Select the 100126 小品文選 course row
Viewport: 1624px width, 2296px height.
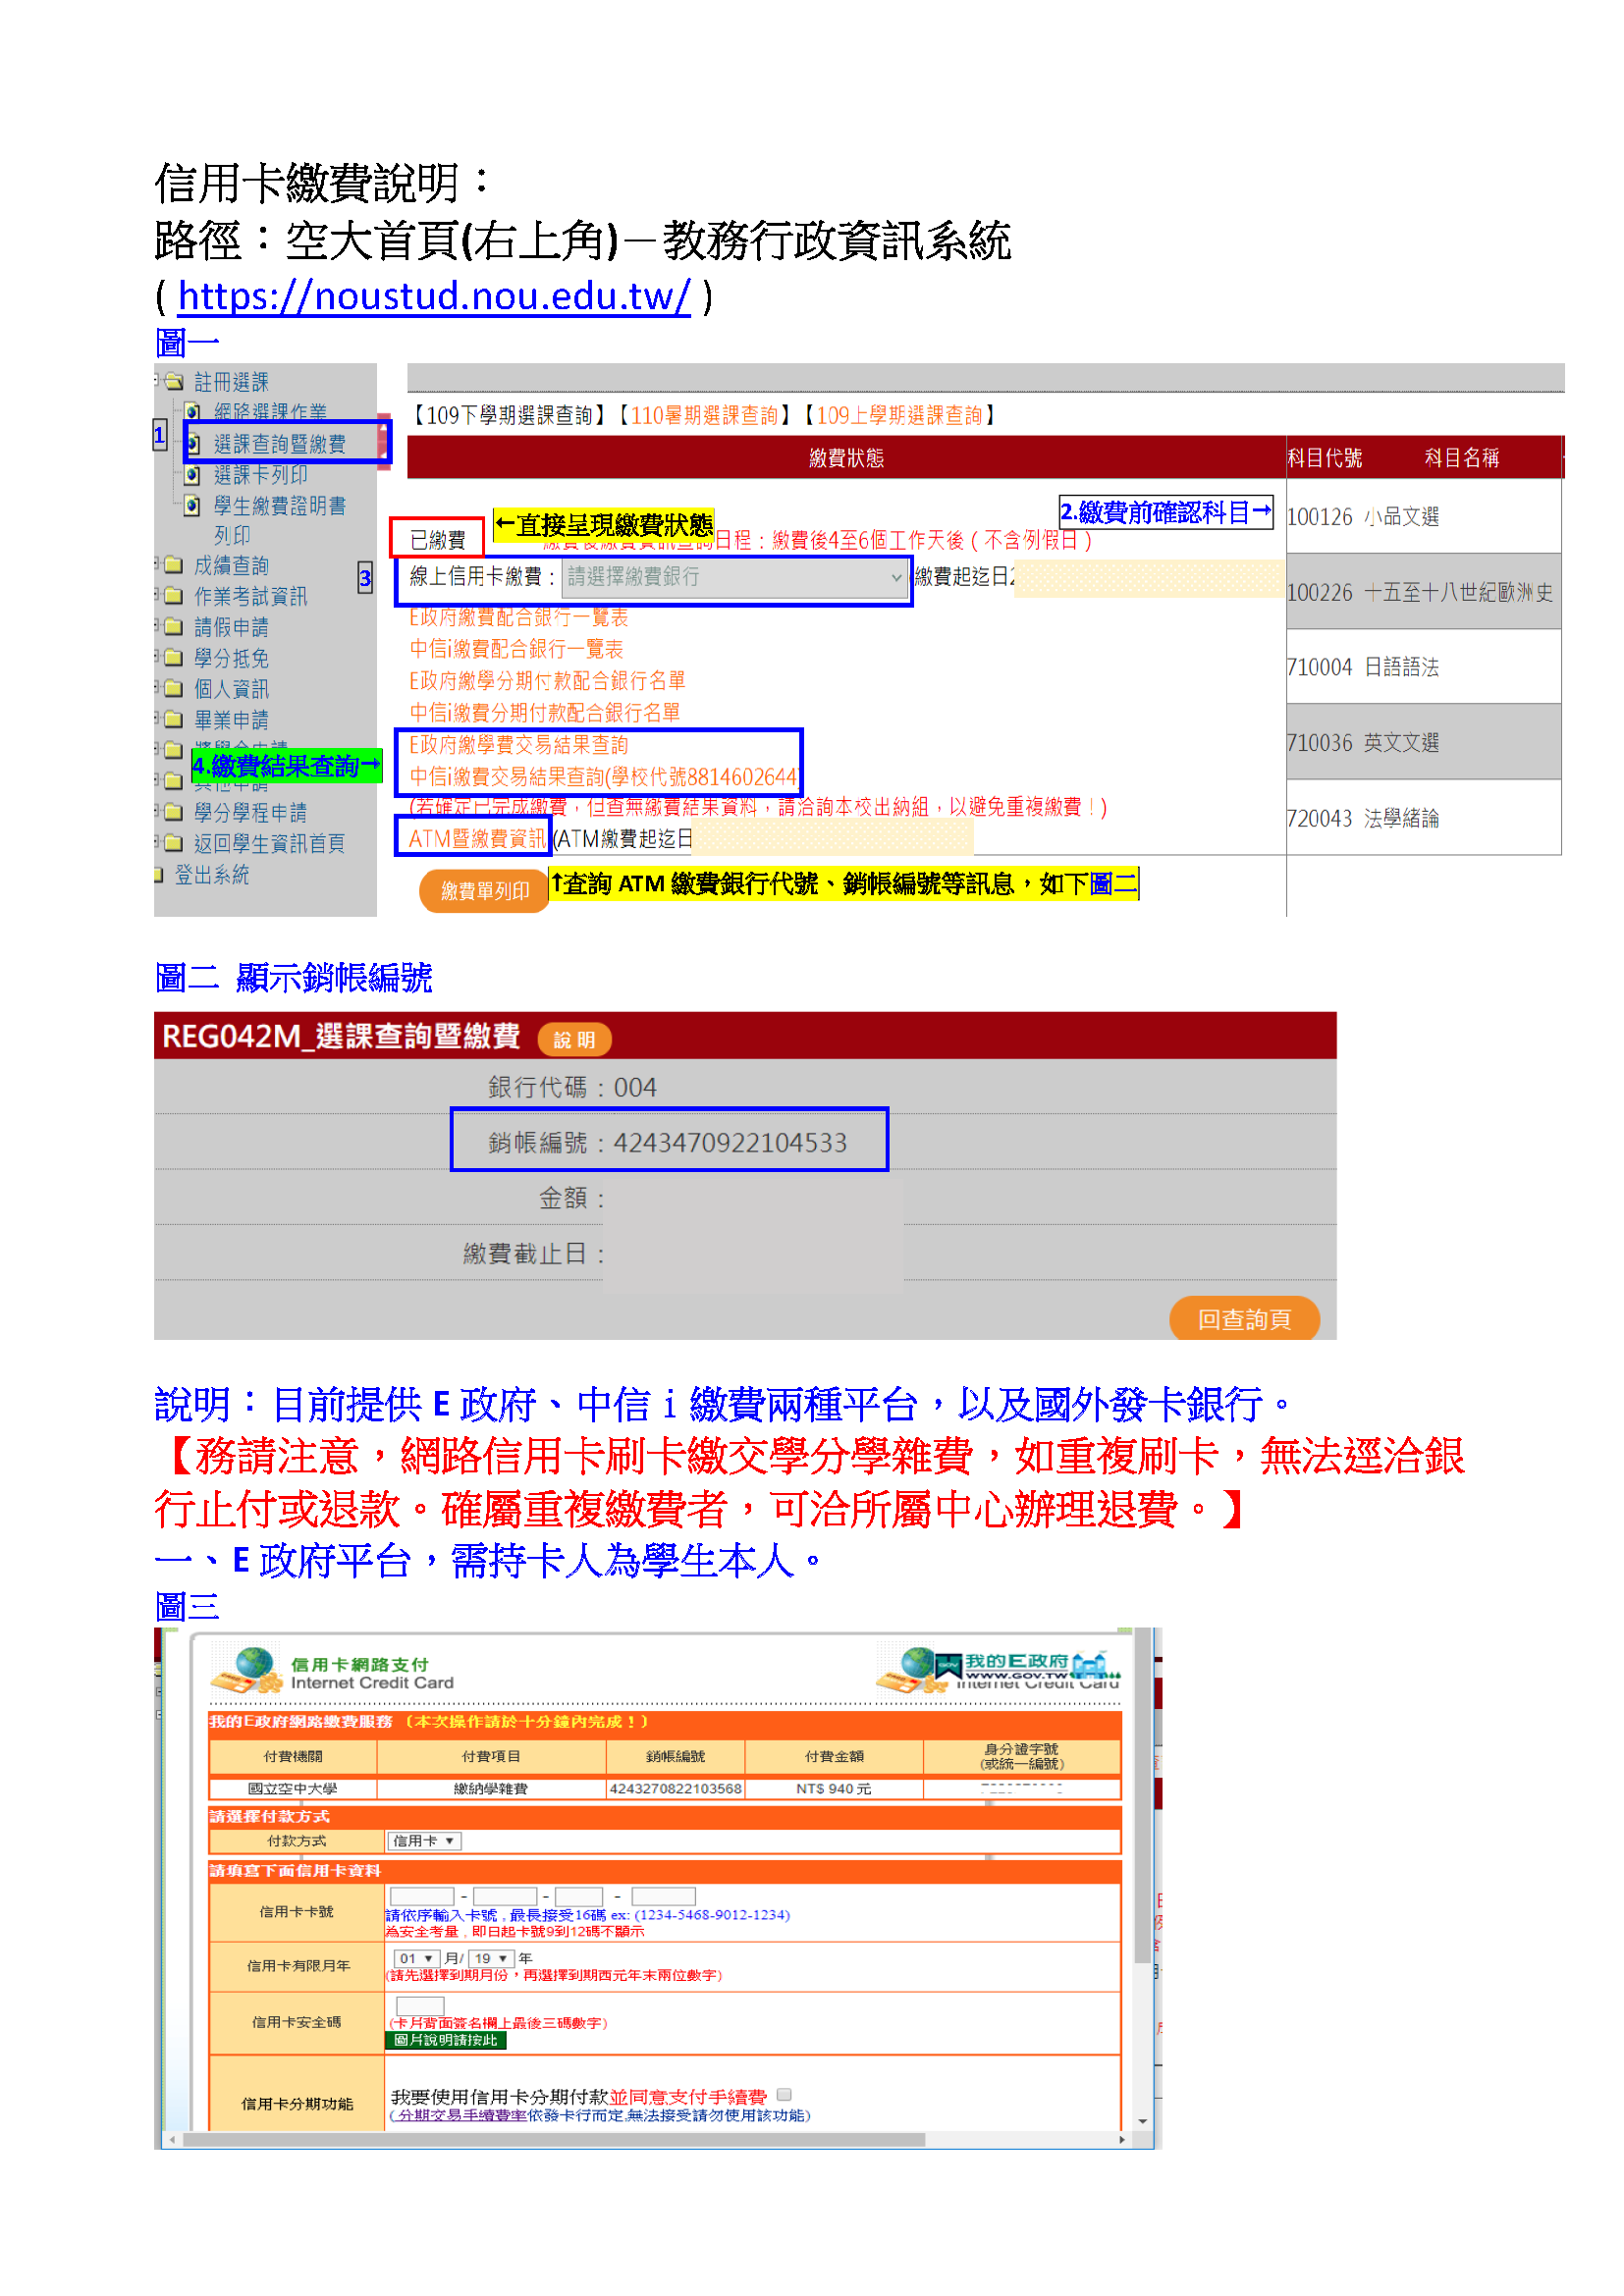tap(1423, 516)
